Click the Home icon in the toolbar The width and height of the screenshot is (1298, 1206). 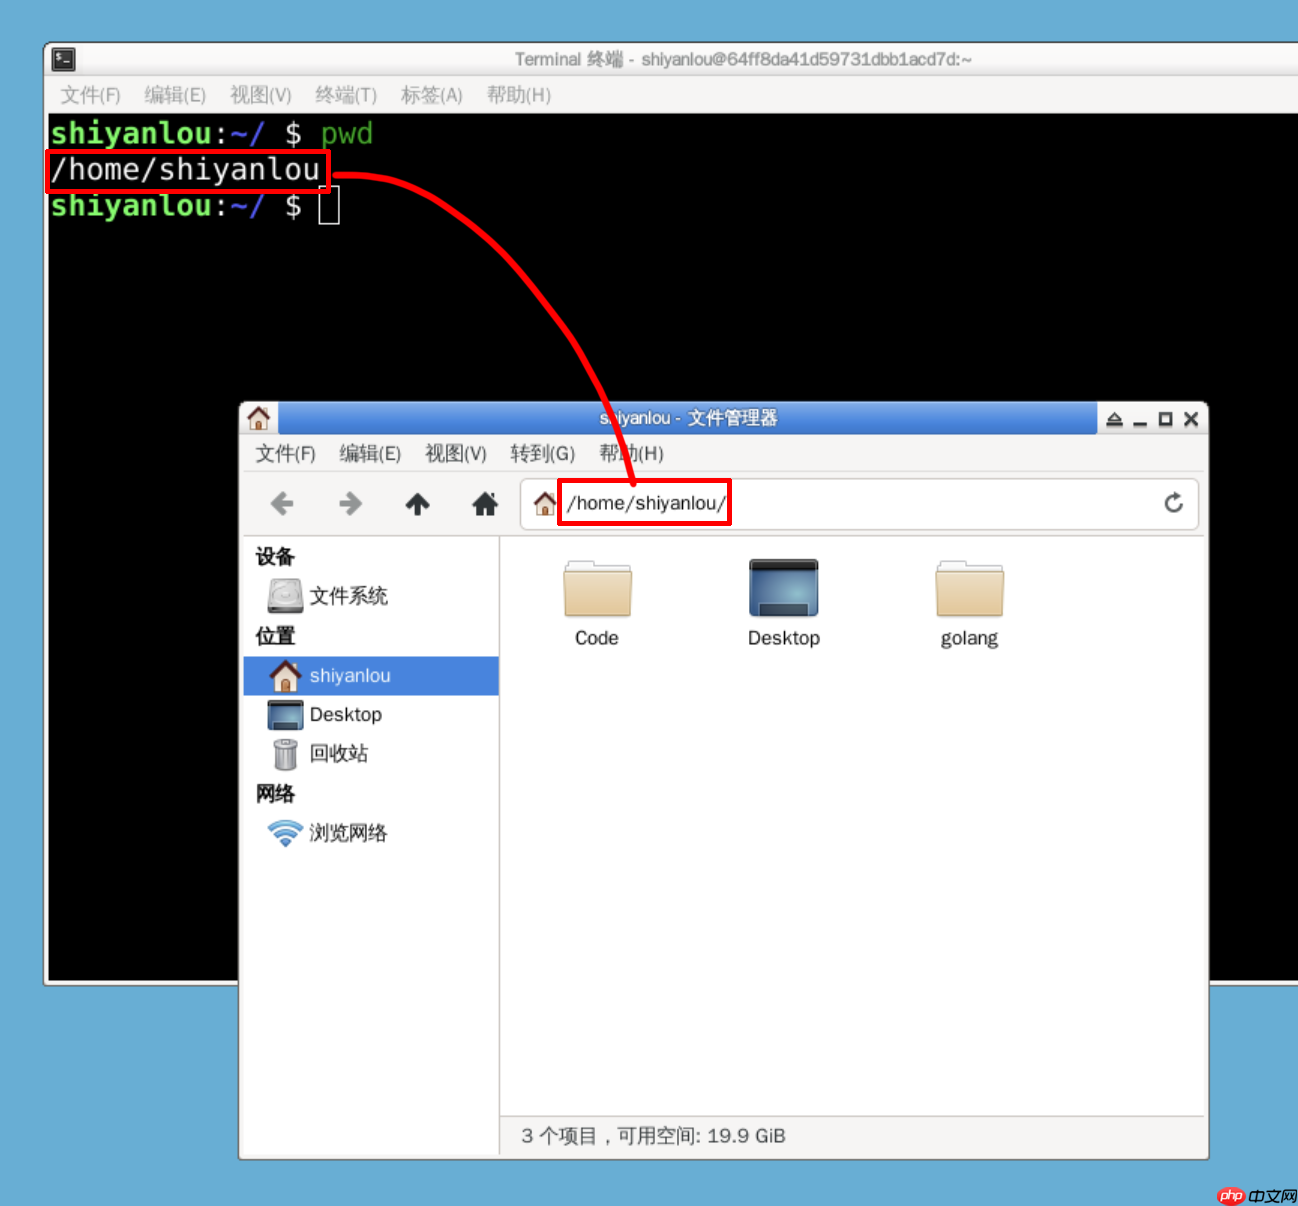point(485,504)
